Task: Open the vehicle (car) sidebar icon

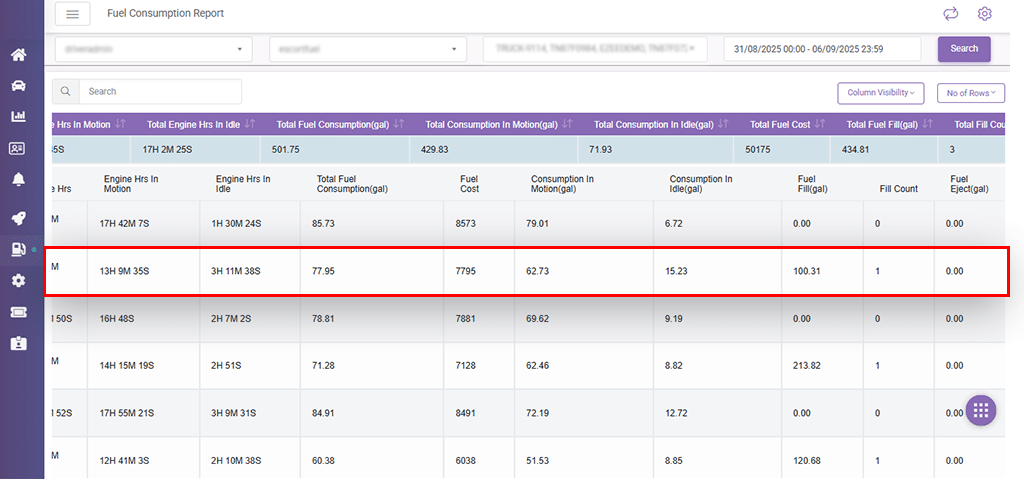Action: click(x=18, y=85)
